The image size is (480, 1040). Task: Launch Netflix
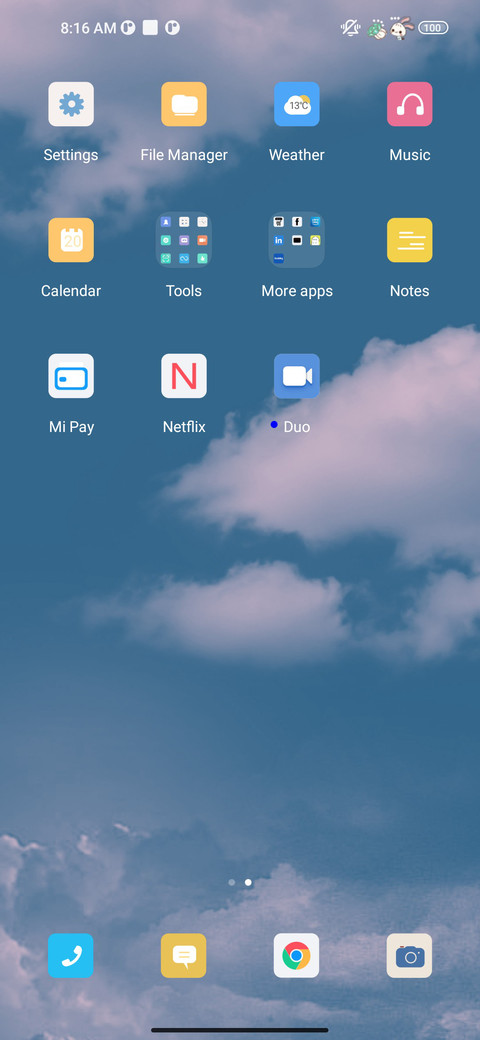pyautogui.click(x=184, y=376)
